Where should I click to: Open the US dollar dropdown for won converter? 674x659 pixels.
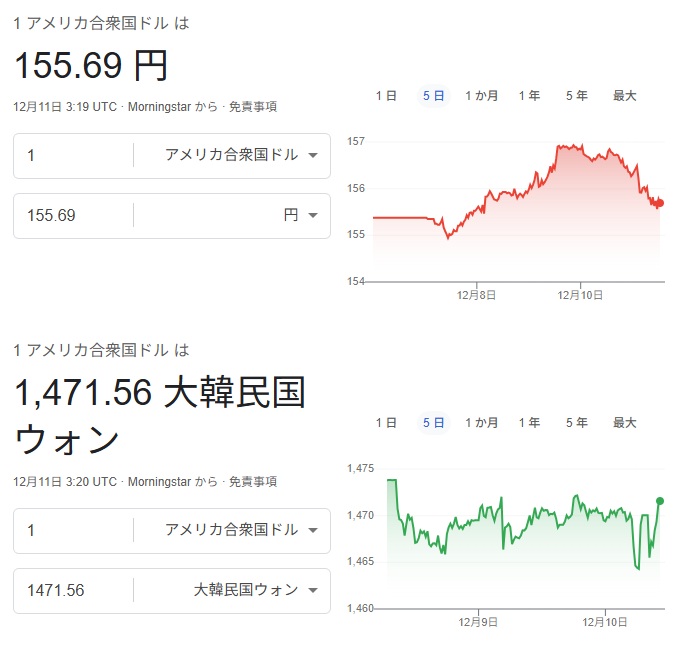[240, 530]
